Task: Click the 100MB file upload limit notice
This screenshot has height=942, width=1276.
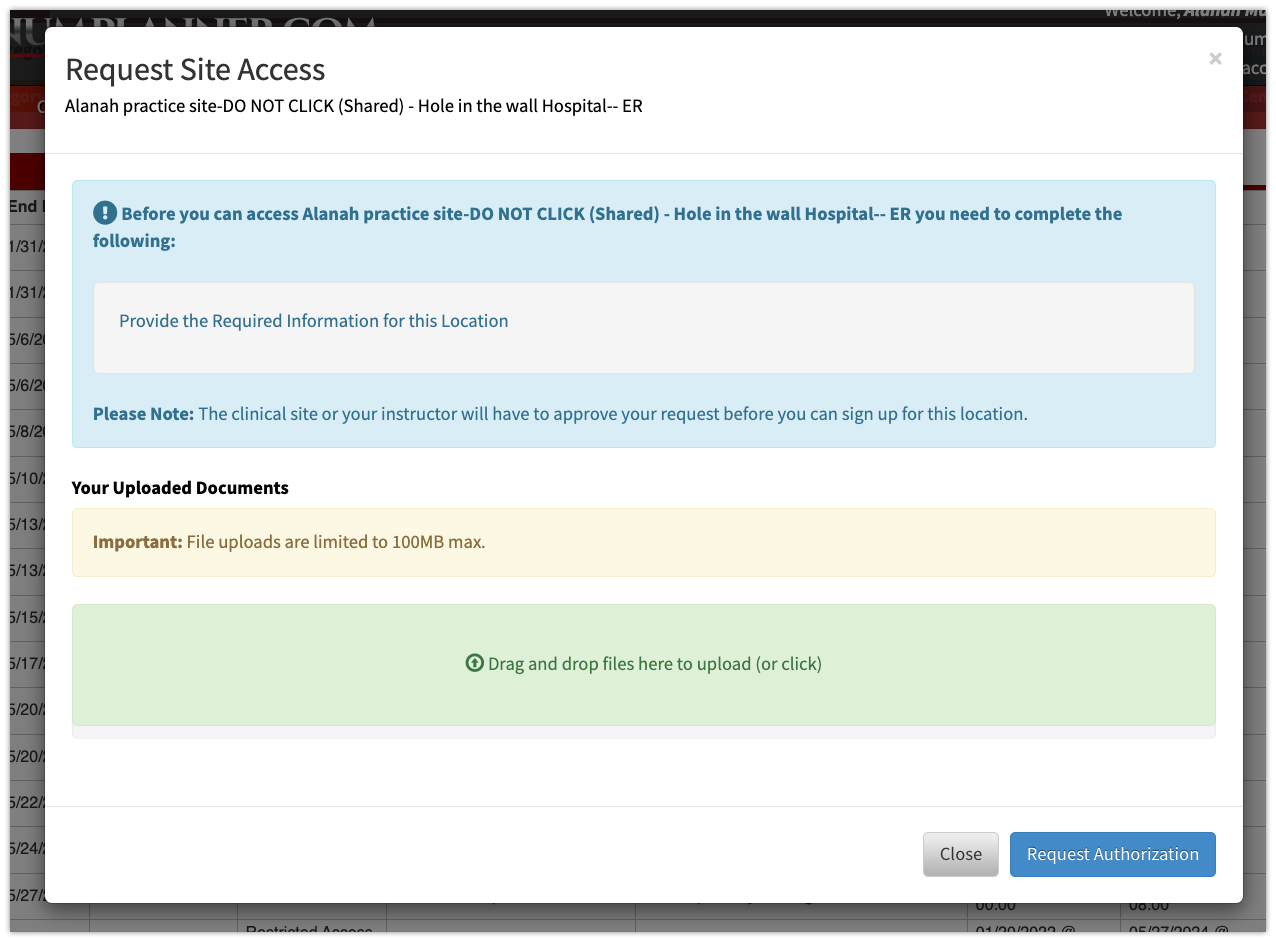Action: pos(644,543)
